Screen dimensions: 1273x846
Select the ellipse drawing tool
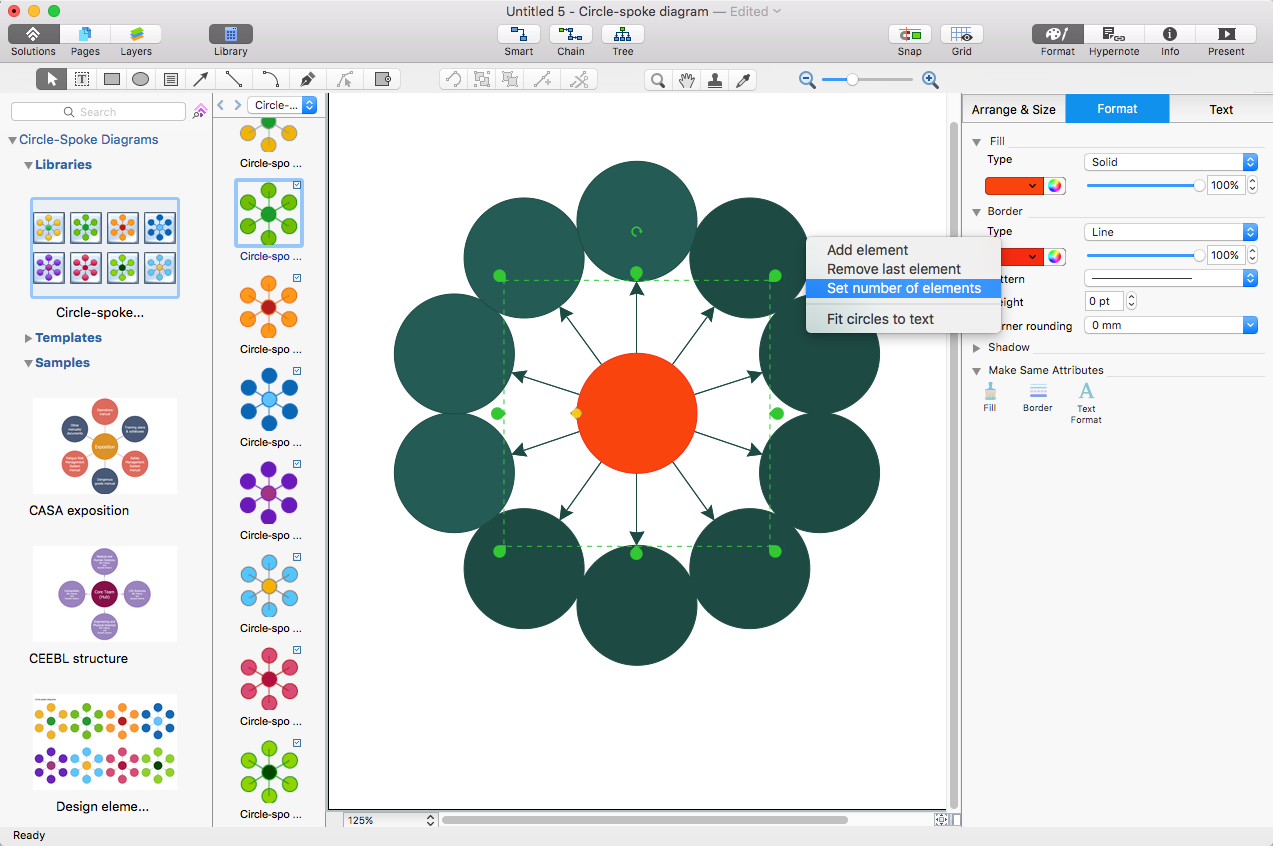[x=141, y=80]
